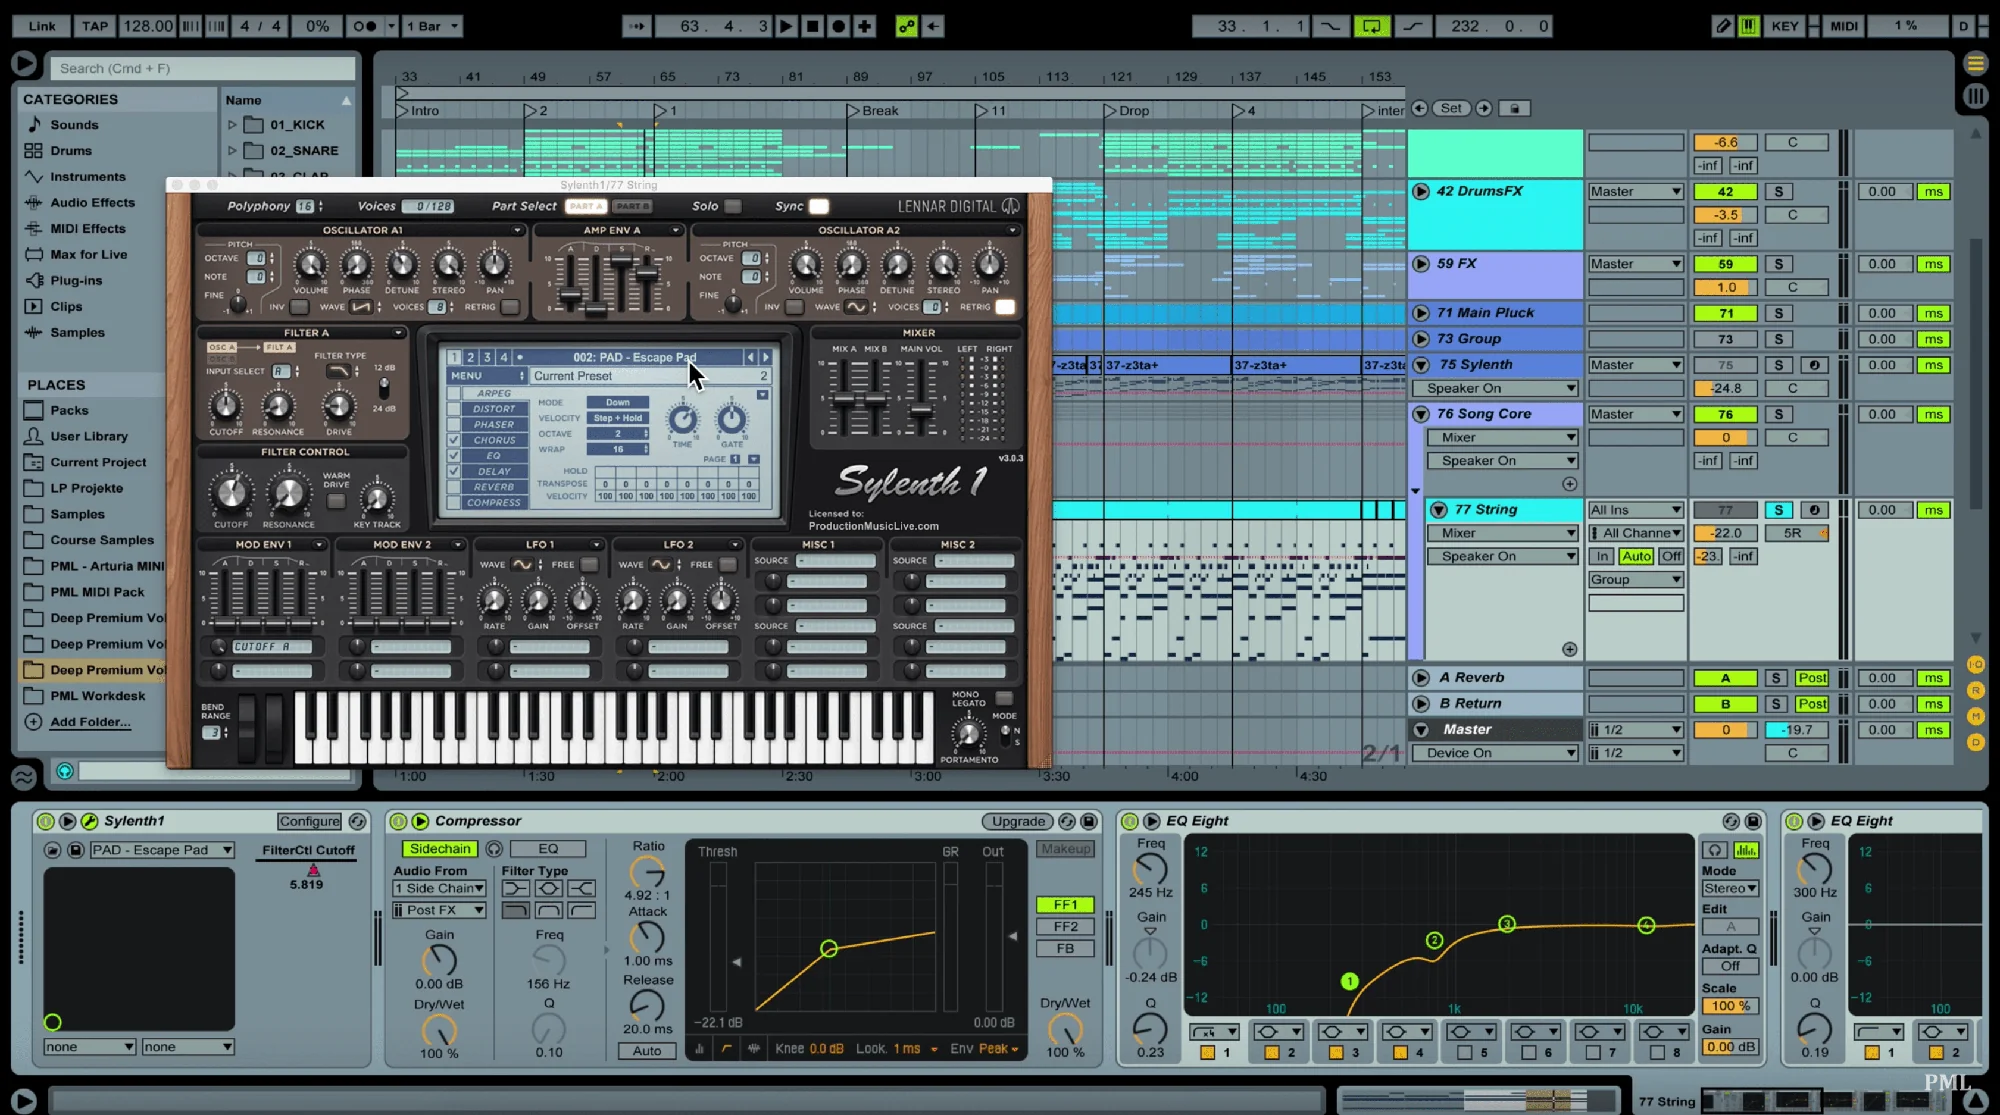
Task: Open the All Ins input dropdown on 77 String
Action: click(x=1636, y=510)
